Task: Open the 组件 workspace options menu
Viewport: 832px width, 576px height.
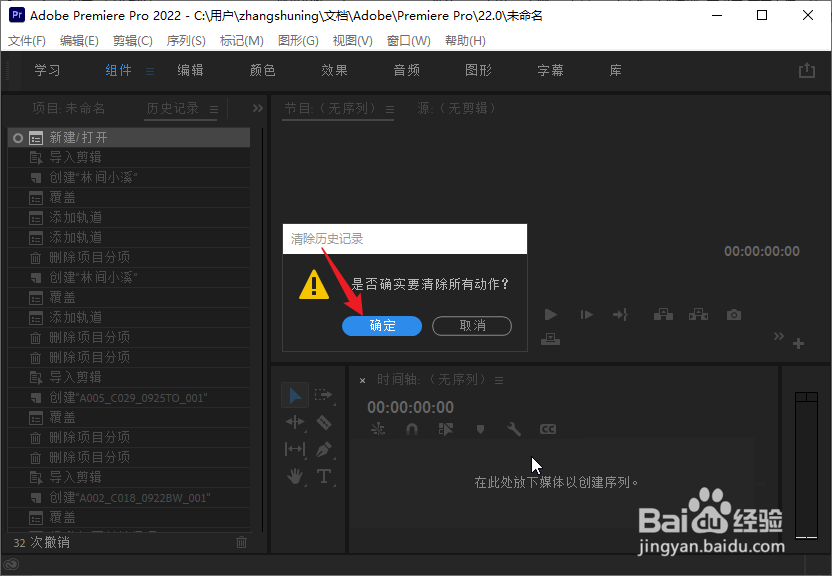Action: tap(150, 71)
